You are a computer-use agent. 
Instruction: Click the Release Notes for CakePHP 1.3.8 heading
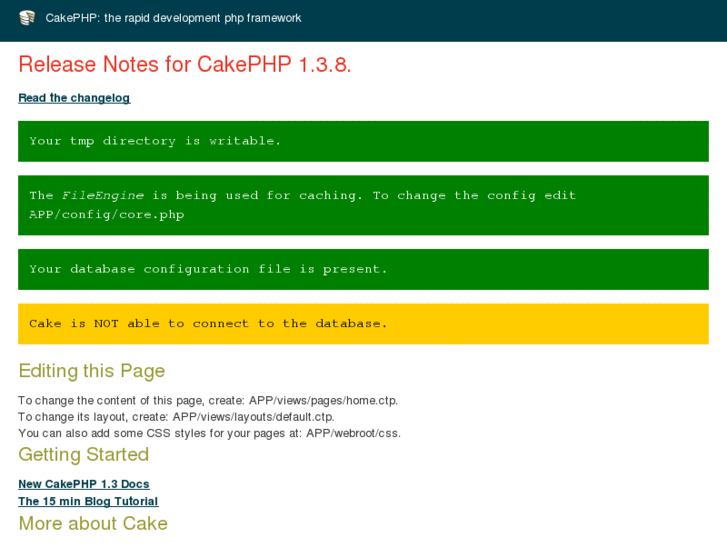point(185,64)
